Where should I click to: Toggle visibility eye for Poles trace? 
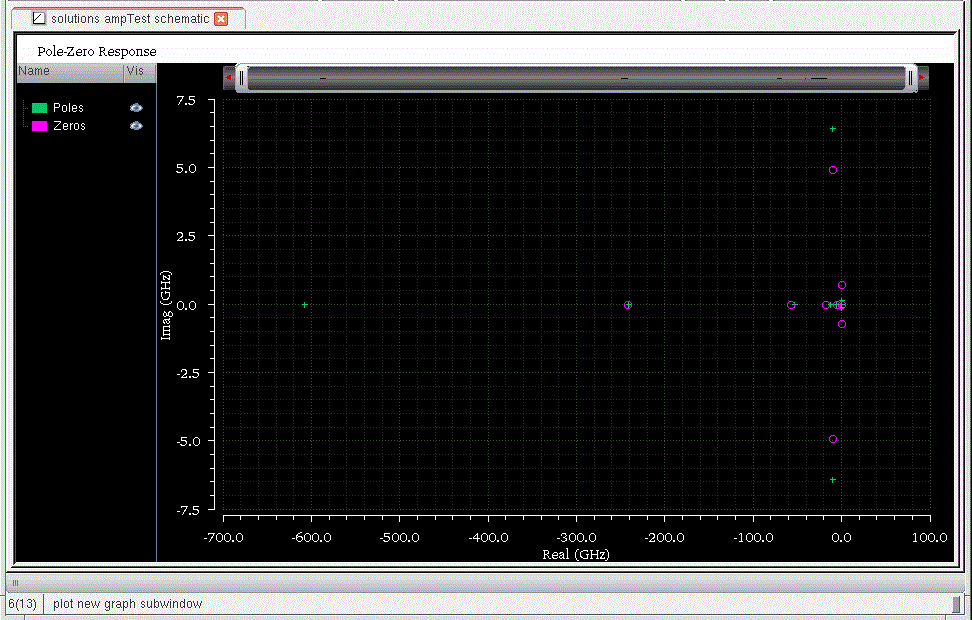coord(136,108)
